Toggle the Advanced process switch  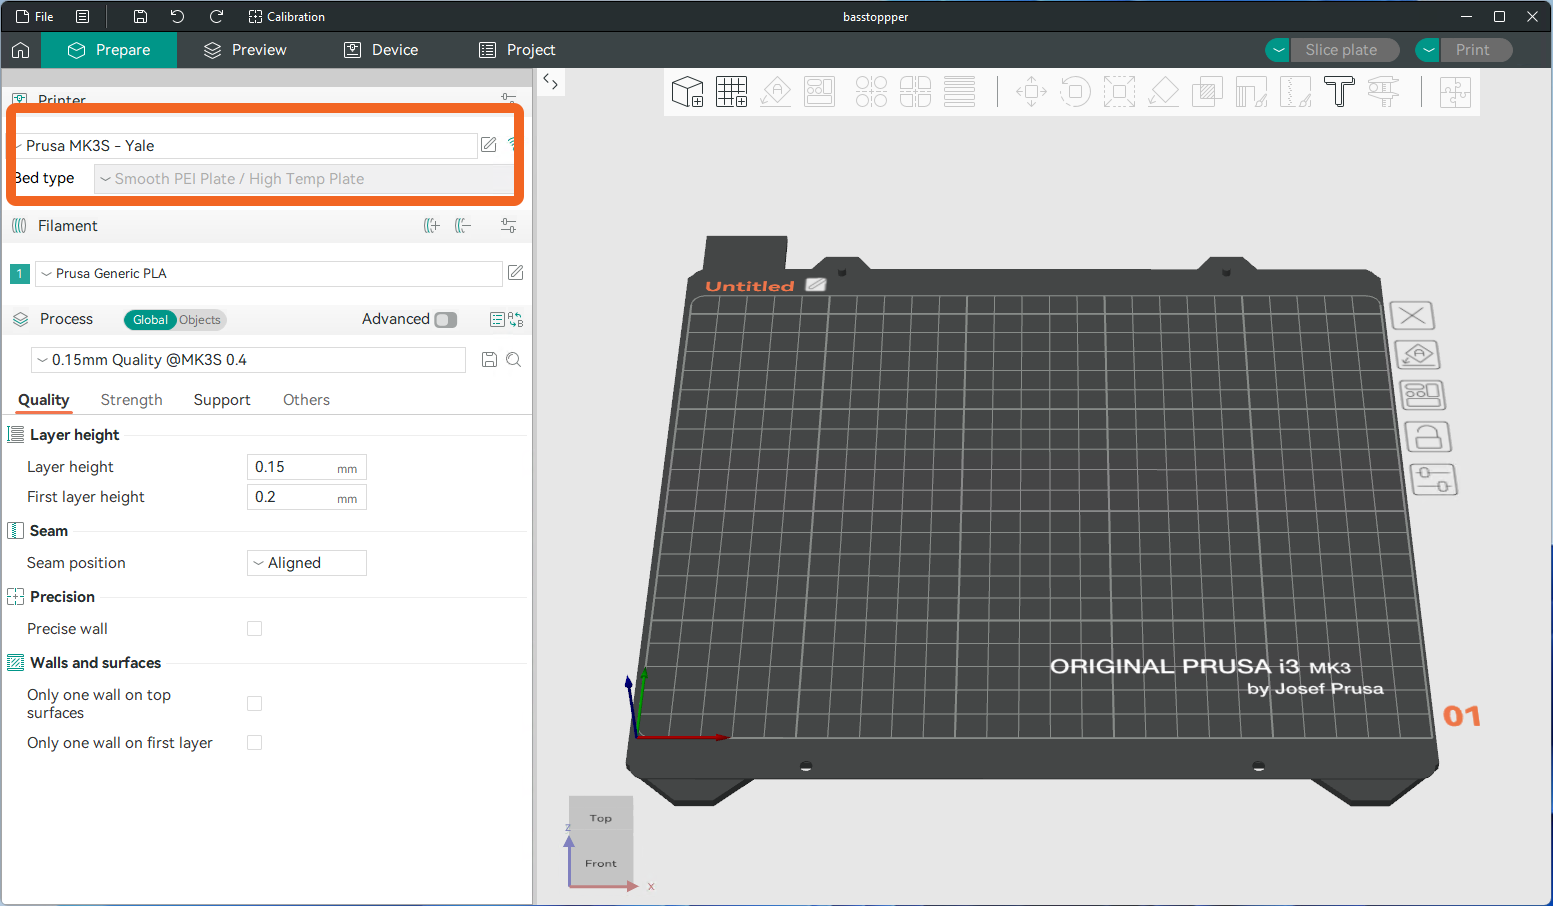pos(446,319)
